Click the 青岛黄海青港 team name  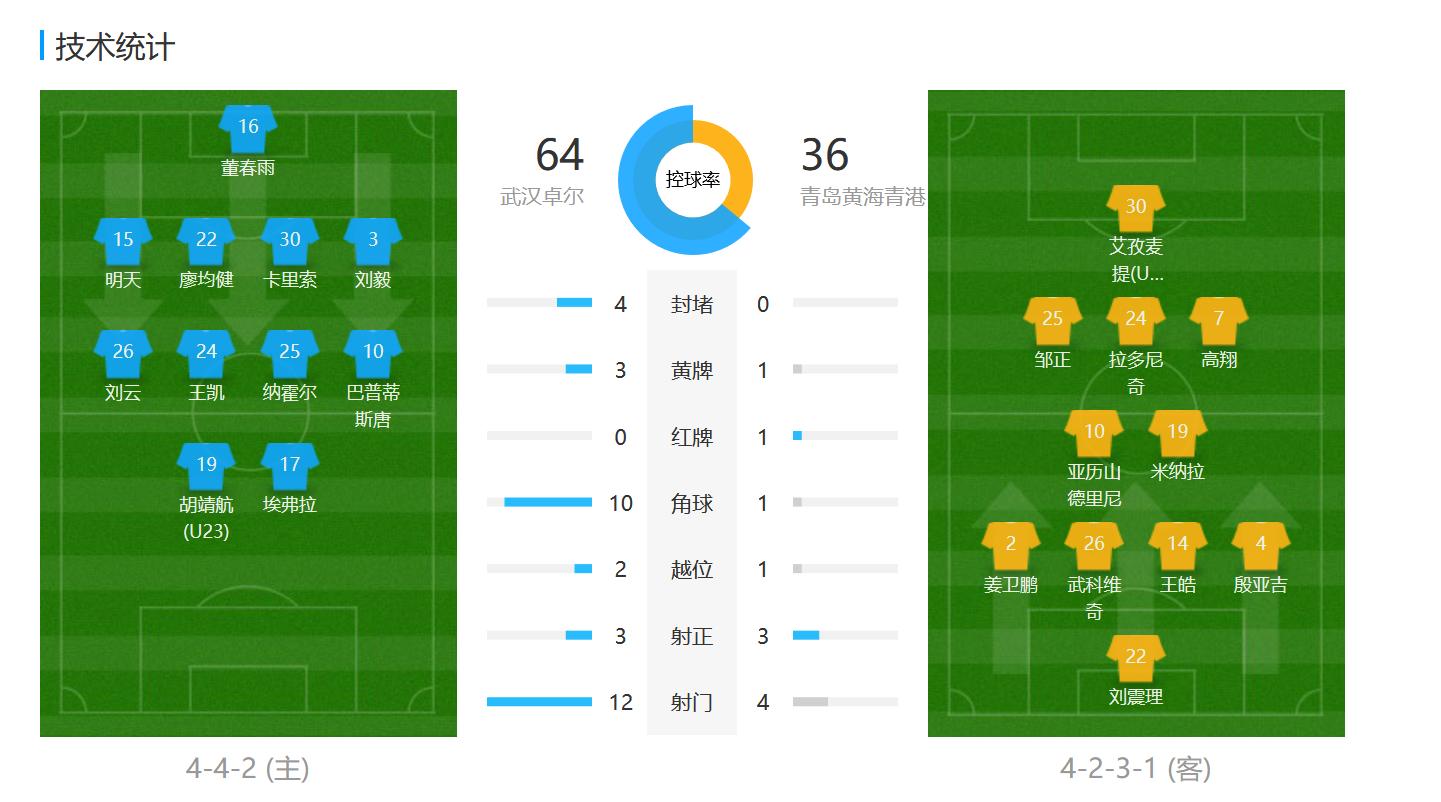click(863, 197)
